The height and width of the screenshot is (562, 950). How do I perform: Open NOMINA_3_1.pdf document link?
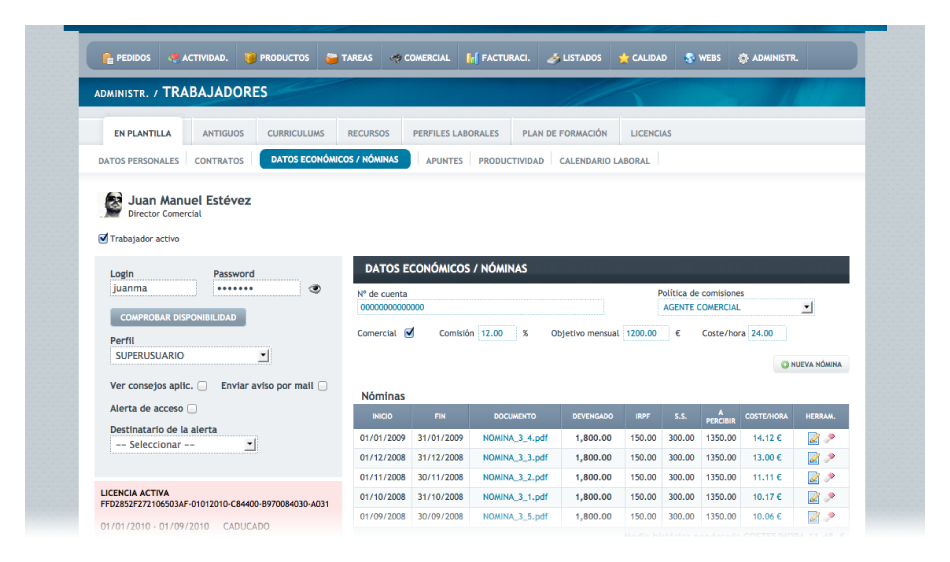pyautogui.click(x=515, y=497)
